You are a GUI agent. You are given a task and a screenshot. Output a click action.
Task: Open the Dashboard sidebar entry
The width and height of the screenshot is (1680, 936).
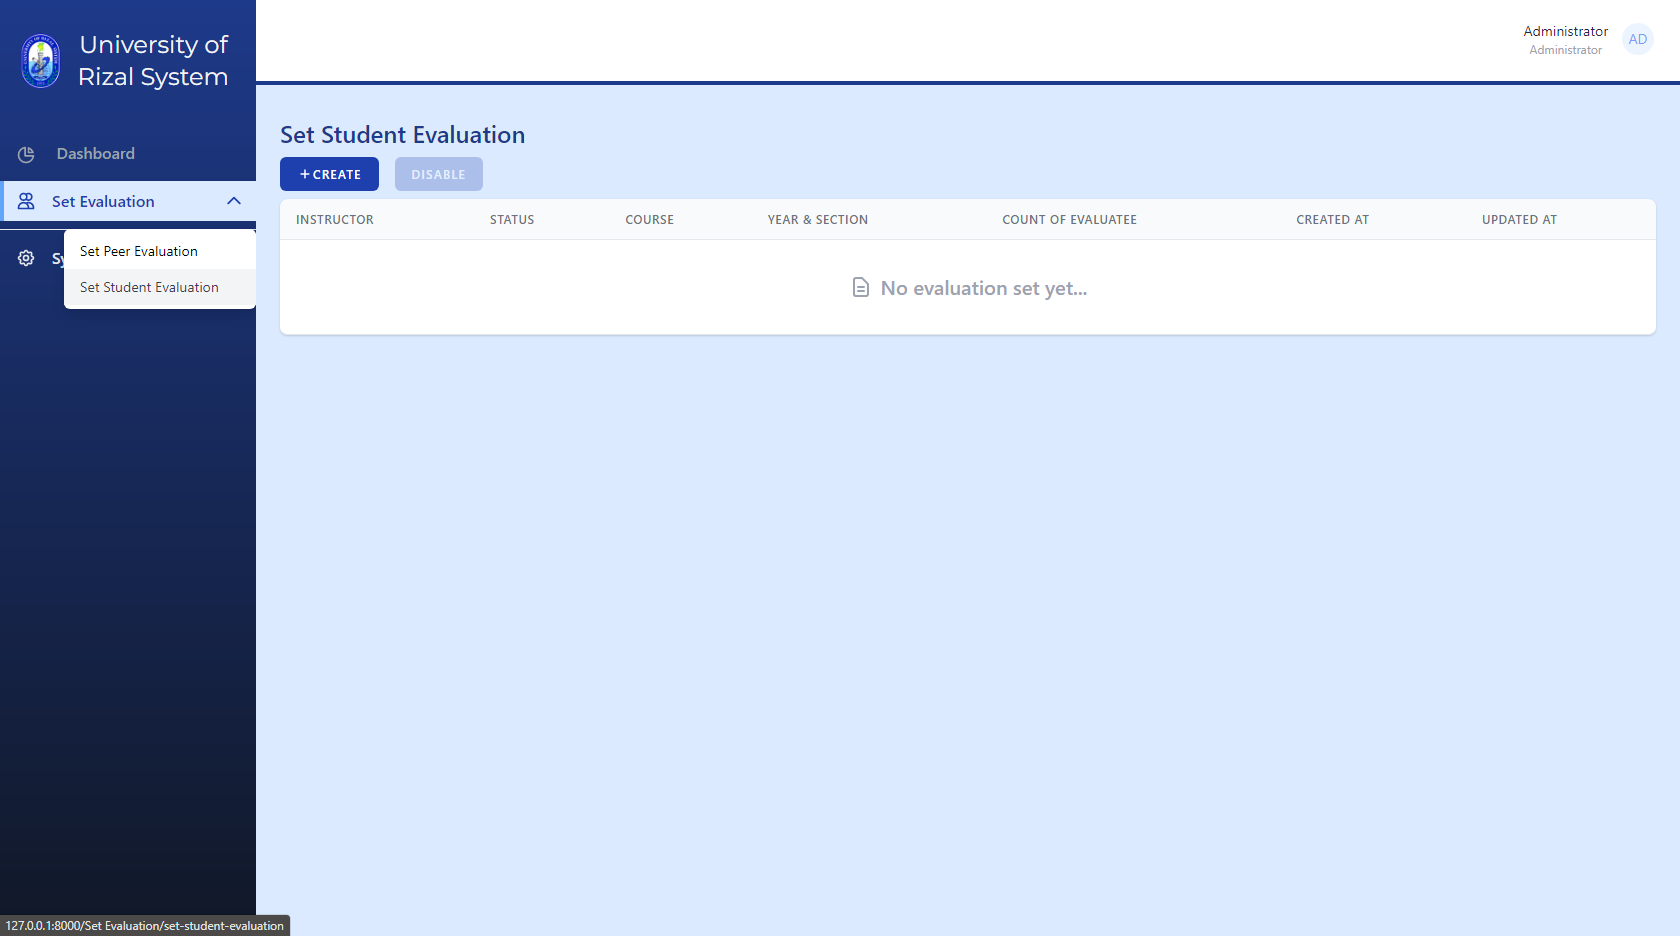click(x=95, y=154)
